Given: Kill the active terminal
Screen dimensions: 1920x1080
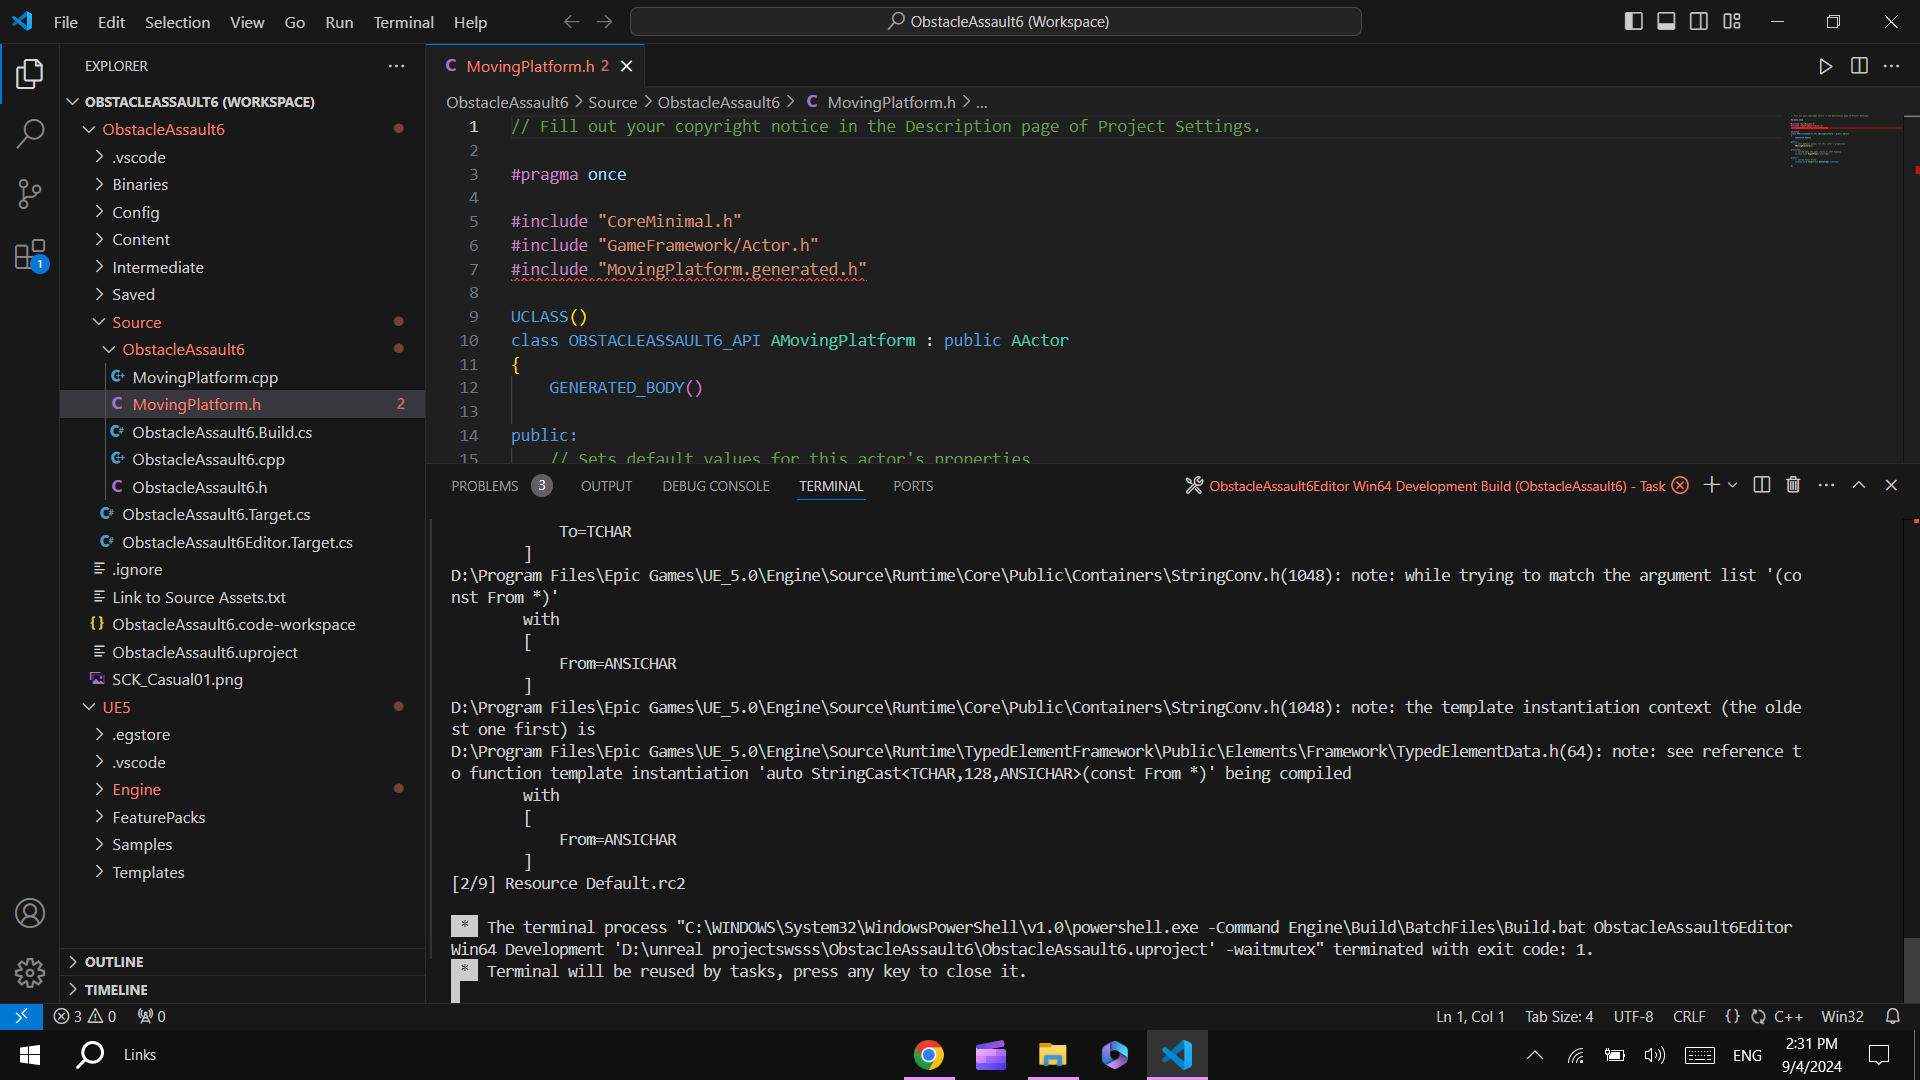Looking at the screenshot, I should click(1793, 485).
